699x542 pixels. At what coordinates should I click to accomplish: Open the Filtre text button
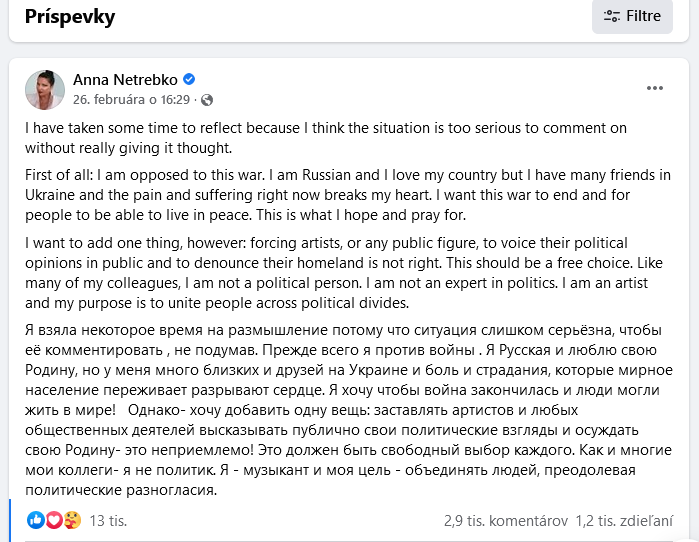pos(643,16)
